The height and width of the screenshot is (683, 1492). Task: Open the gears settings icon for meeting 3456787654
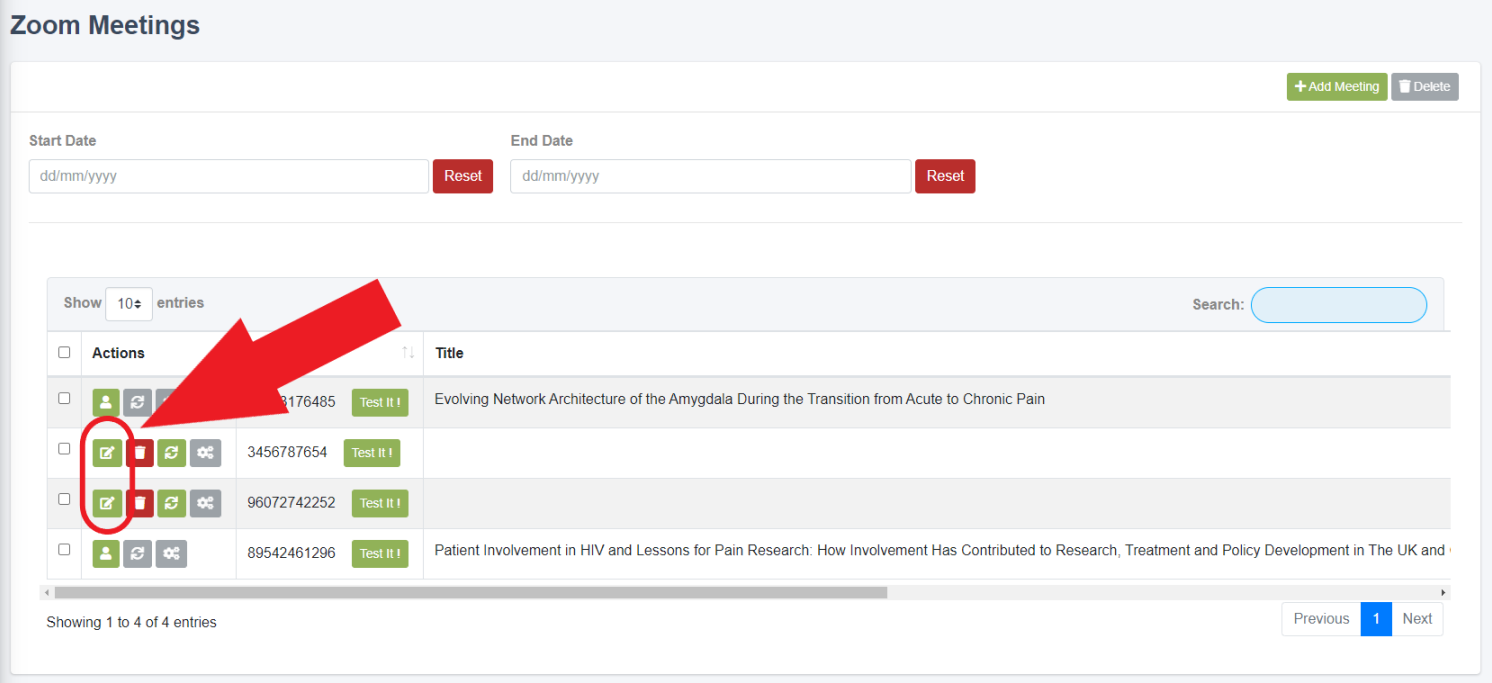205,453
